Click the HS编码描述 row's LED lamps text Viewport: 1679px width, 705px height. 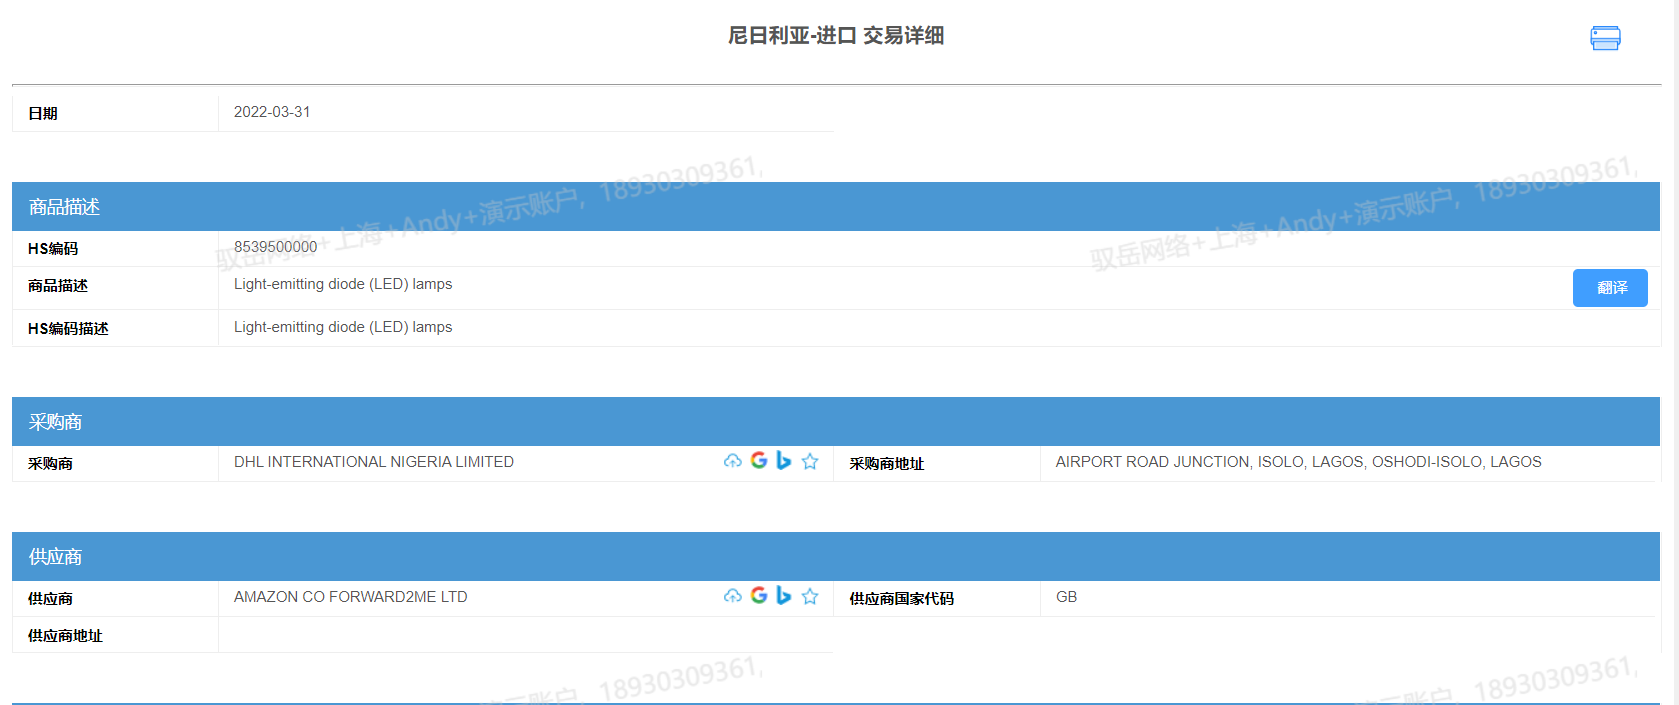pos(343,327)
